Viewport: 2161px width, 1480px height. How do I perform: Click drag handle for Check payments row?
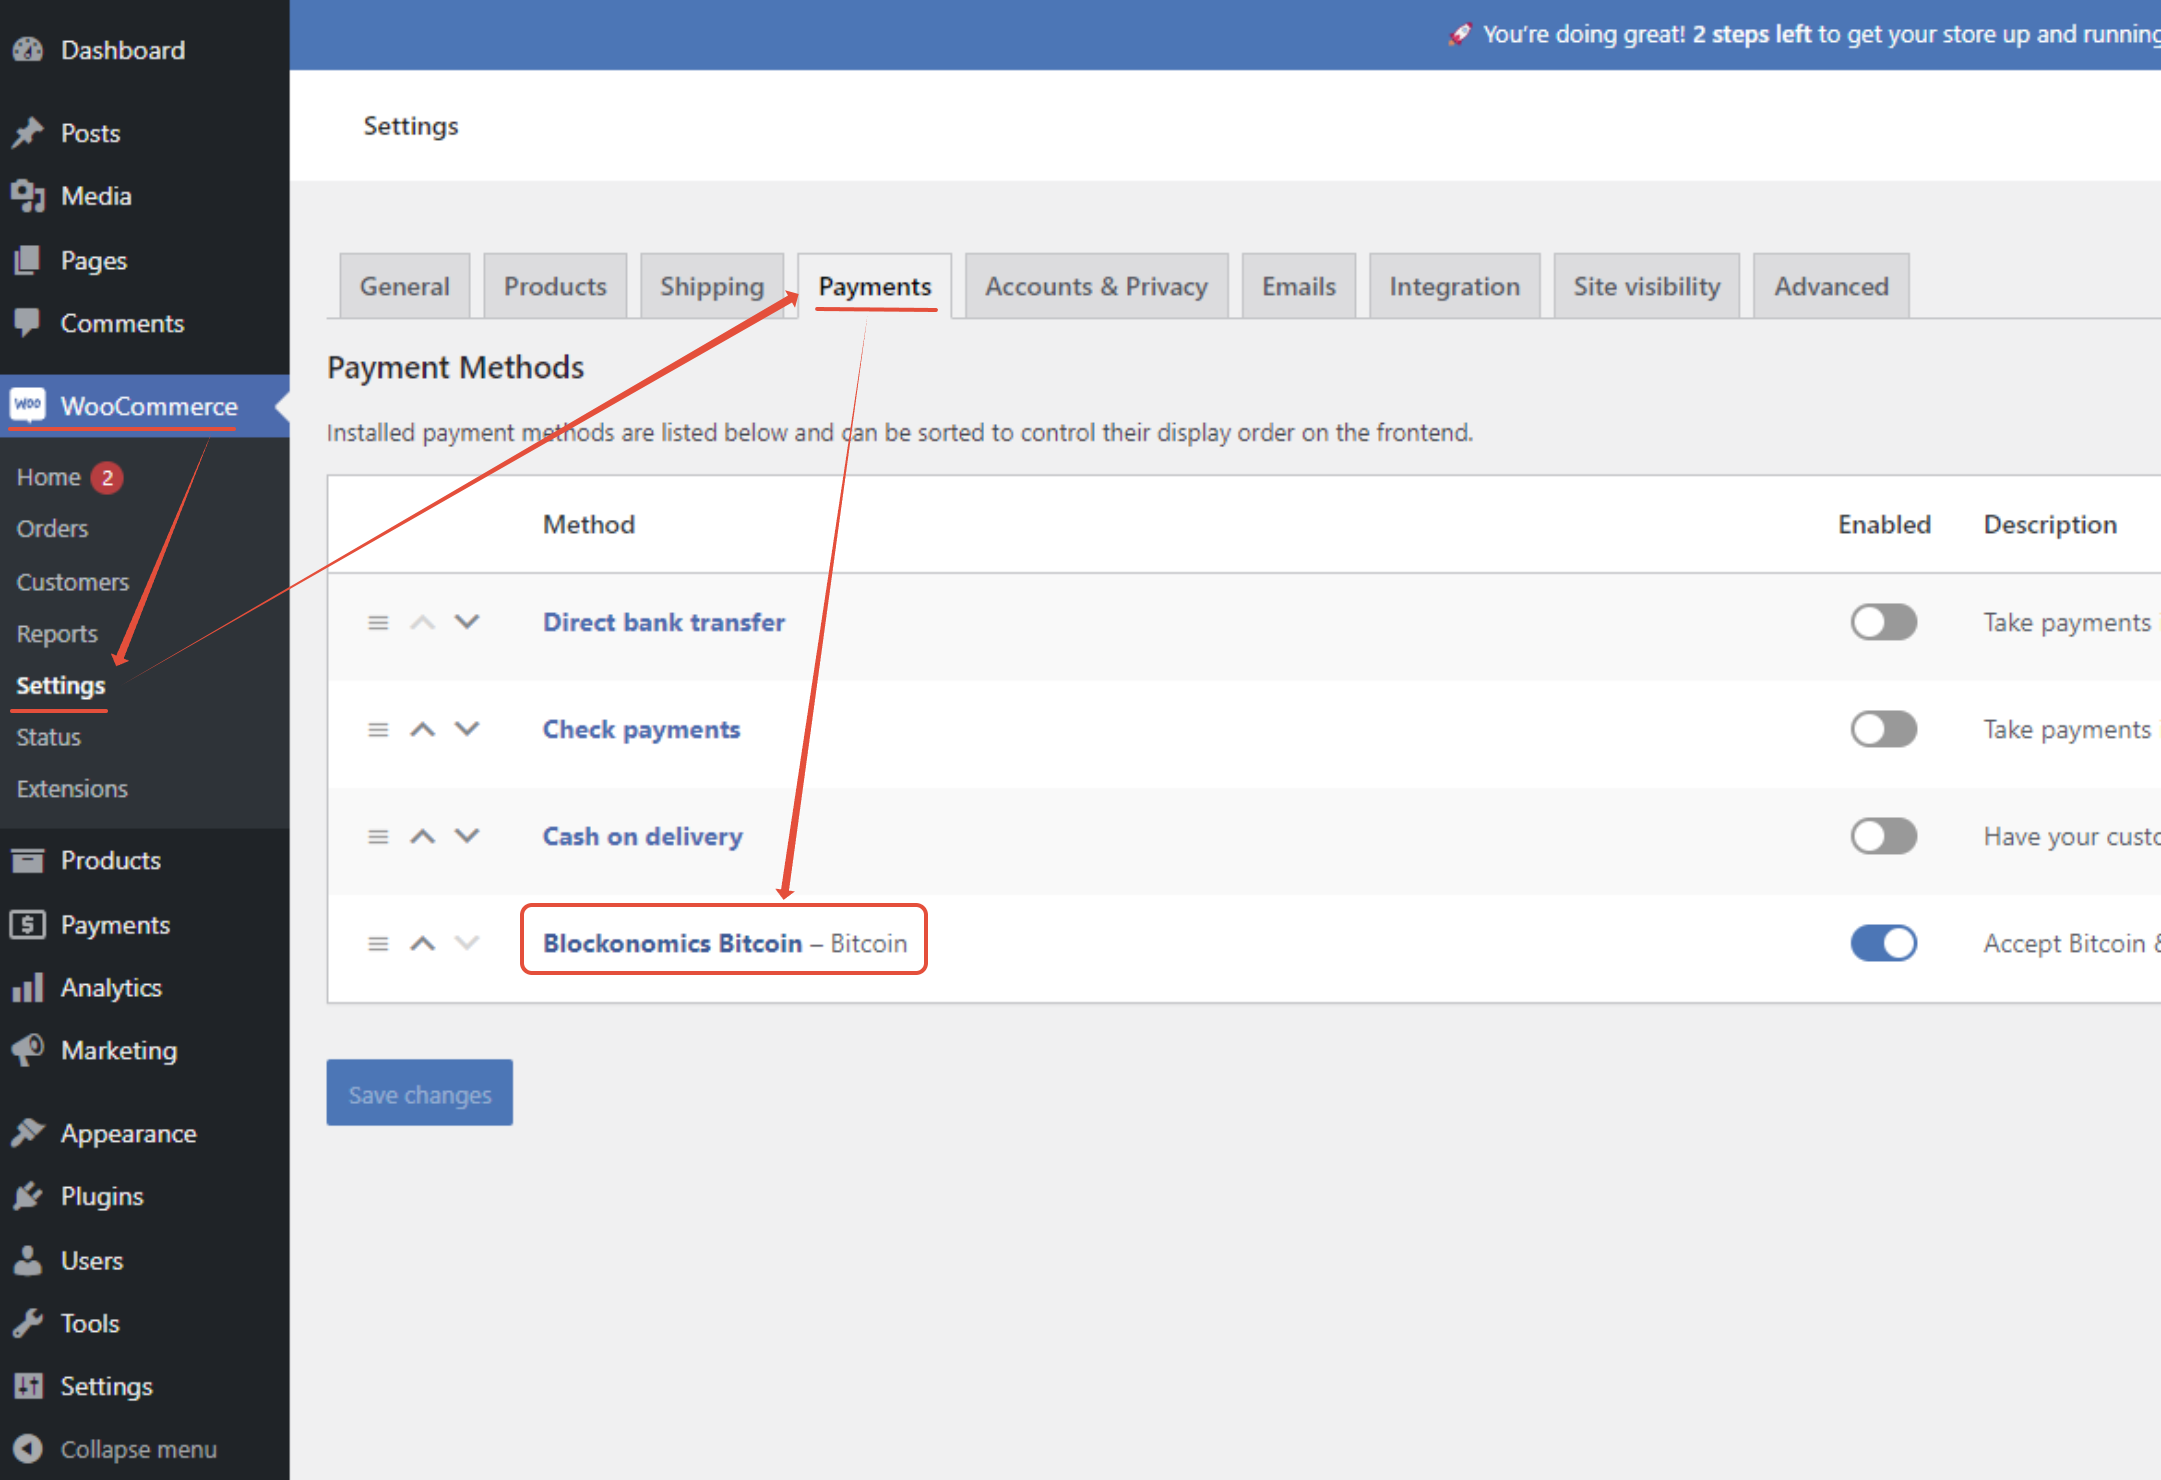[378, 730]
